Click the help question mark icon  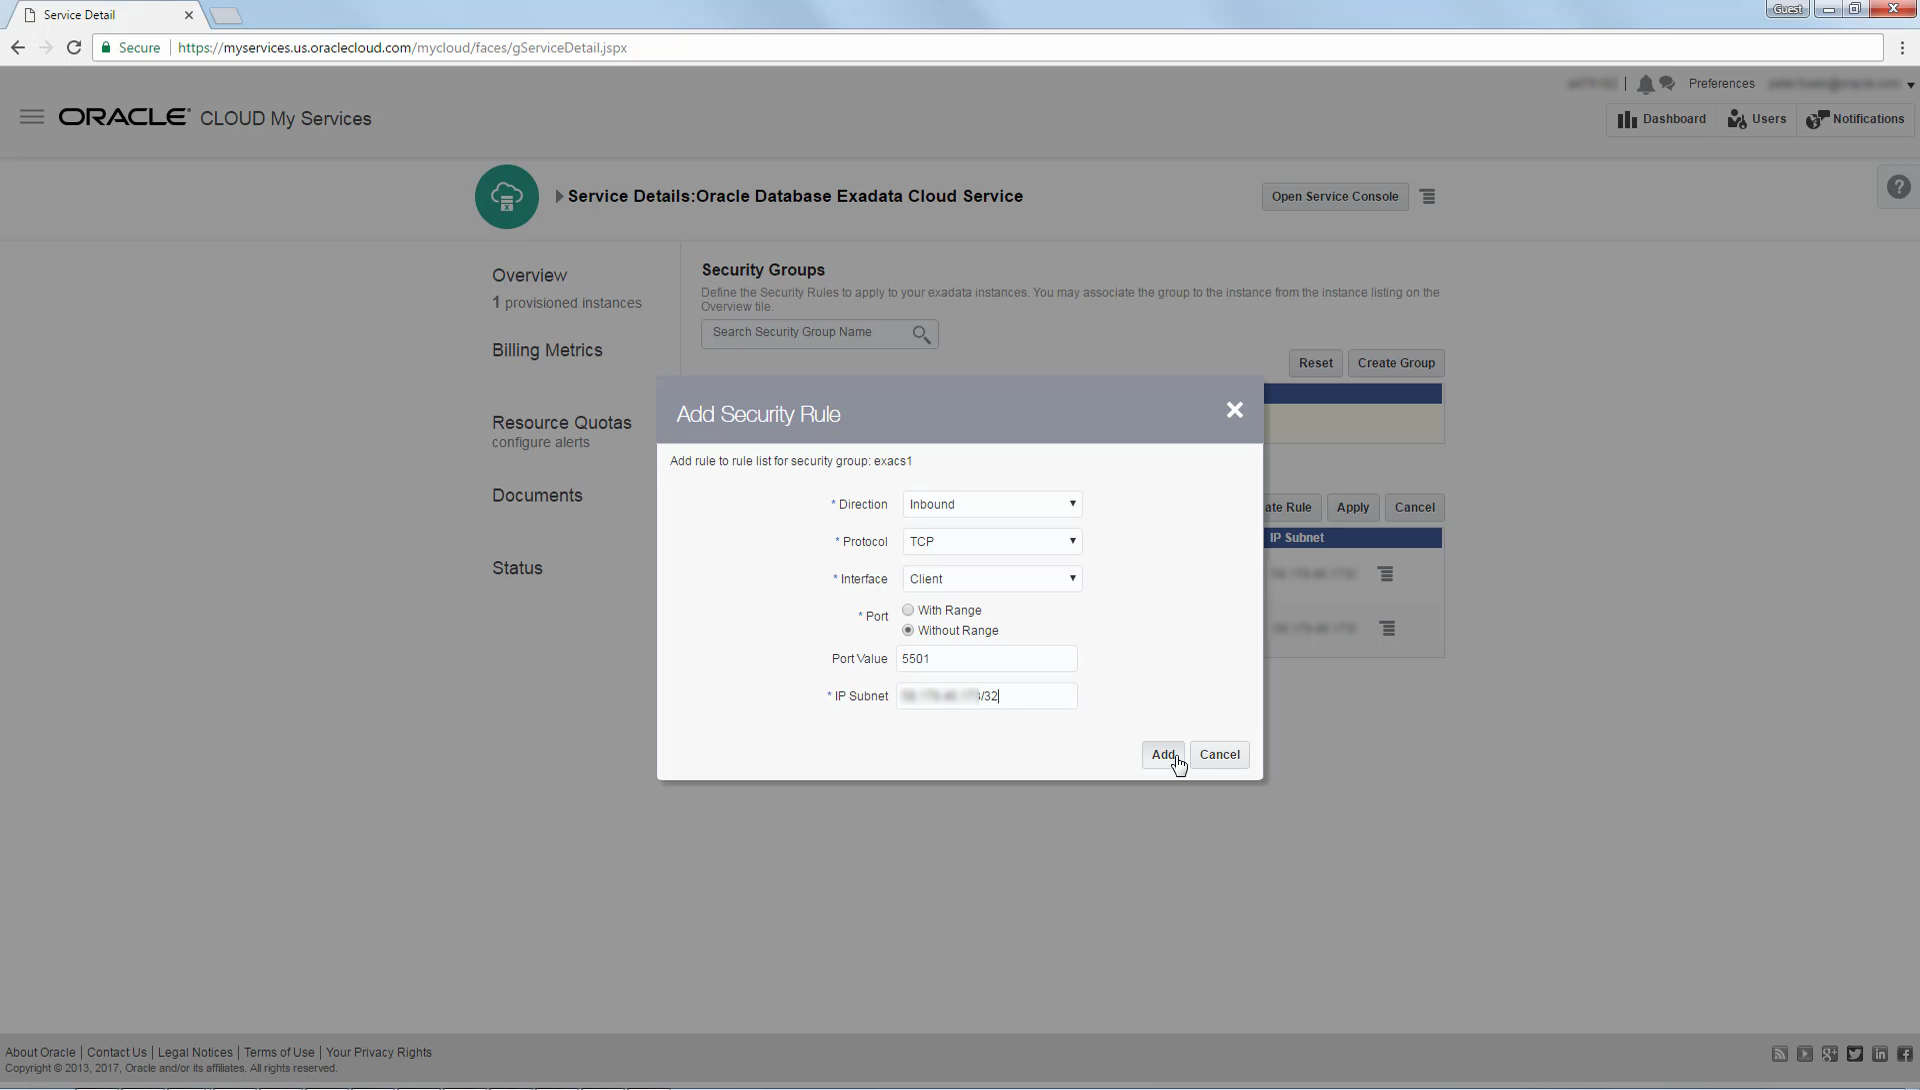pos(1898,187)
